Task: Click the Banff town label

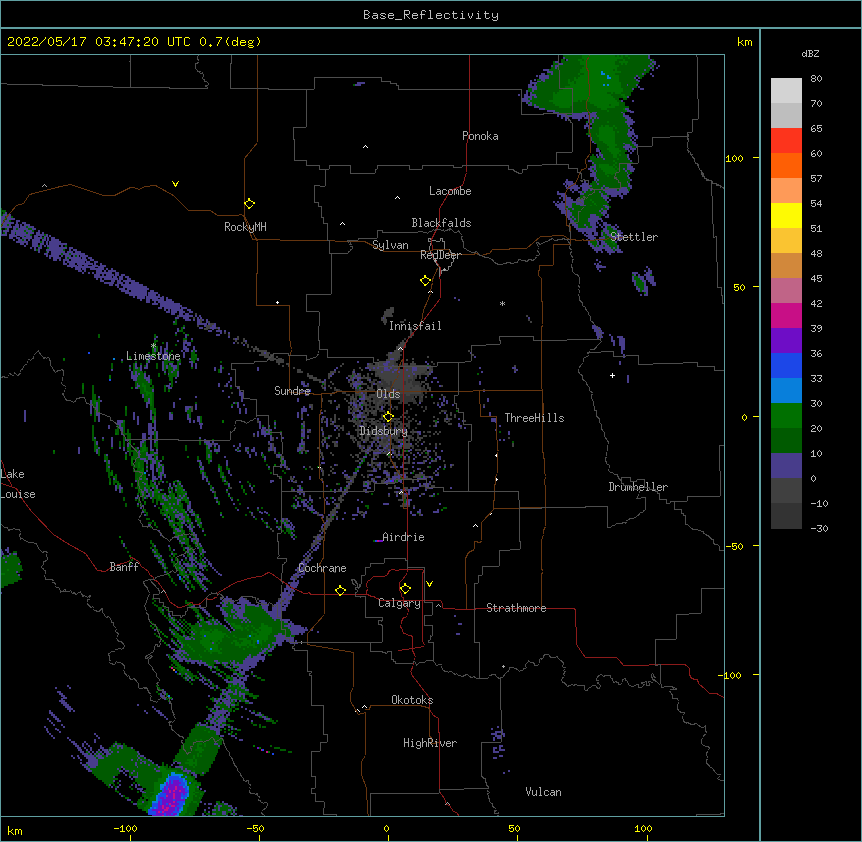Action: point(124,567)
